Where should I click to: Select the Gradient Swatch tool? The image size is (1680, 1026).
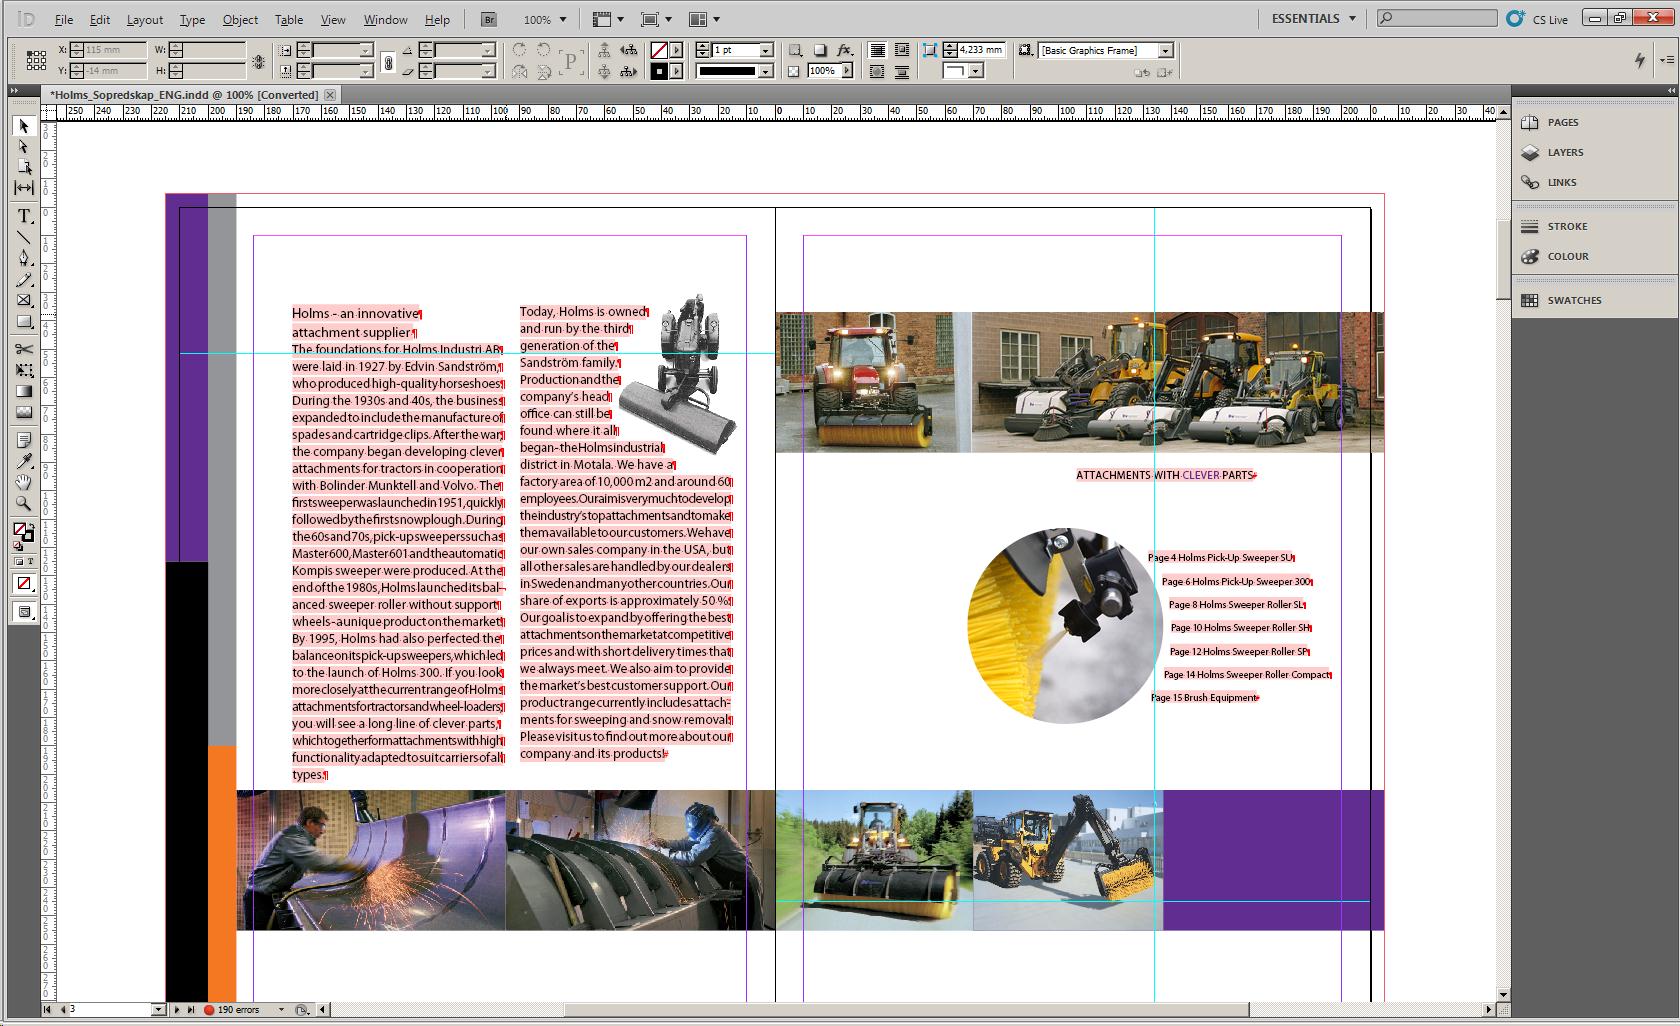[x=24, y=391]
